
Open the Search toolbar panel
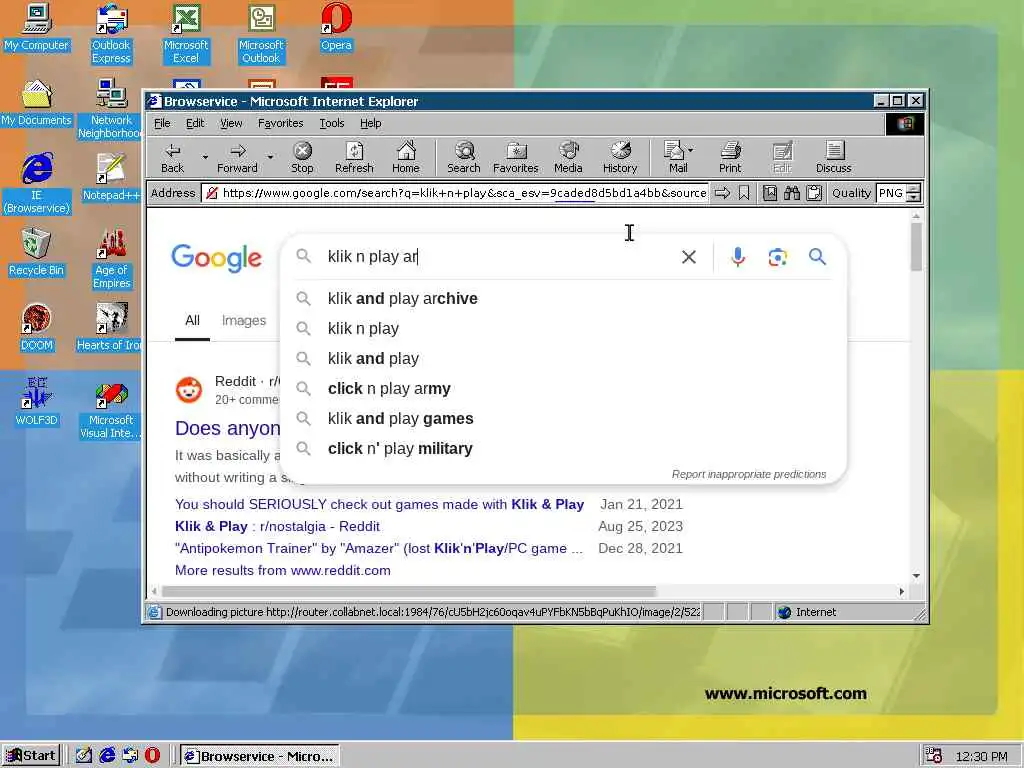click(464, 157)
